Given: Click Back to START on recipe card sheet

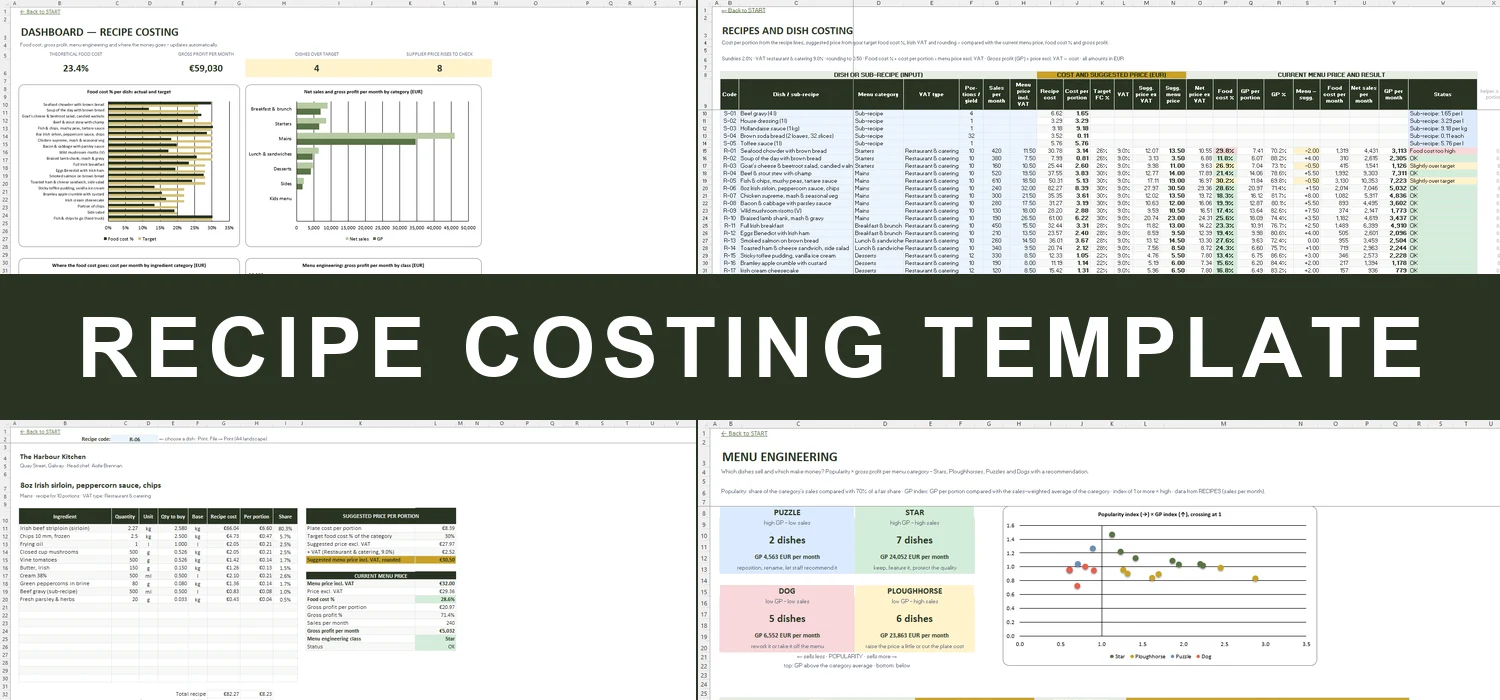Looking at the screenshot, I should tap(40, 432).
